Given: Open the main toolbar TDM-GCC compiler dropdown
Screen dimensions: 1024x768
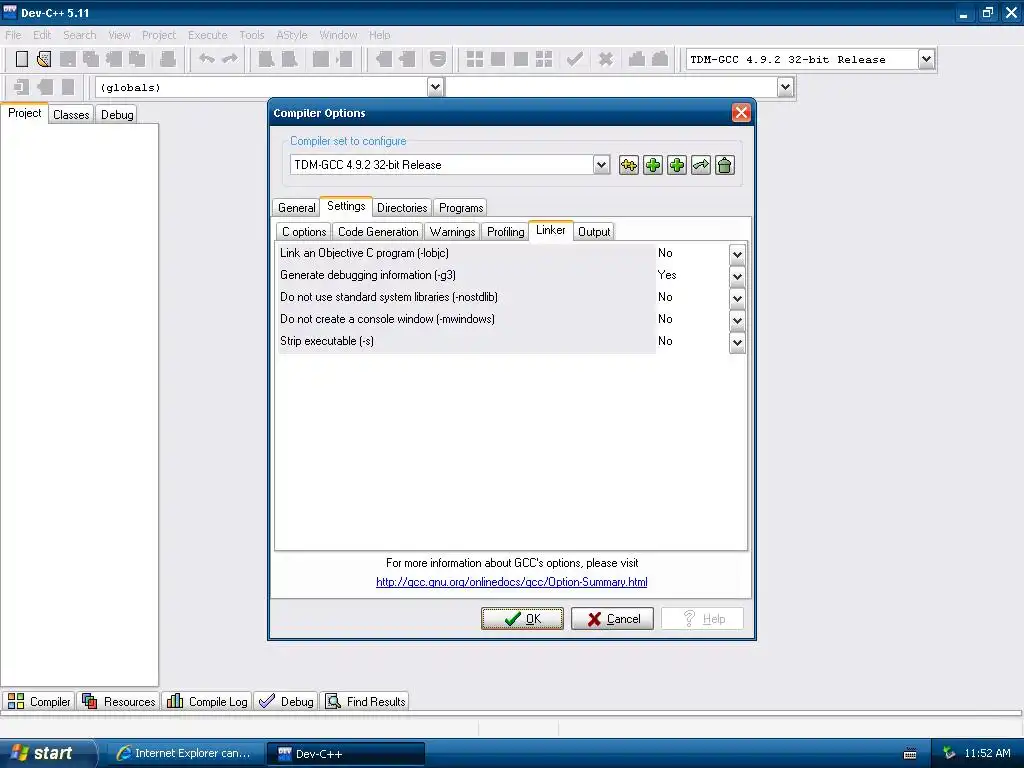Looking at the screenshot, I should [926, 59].
